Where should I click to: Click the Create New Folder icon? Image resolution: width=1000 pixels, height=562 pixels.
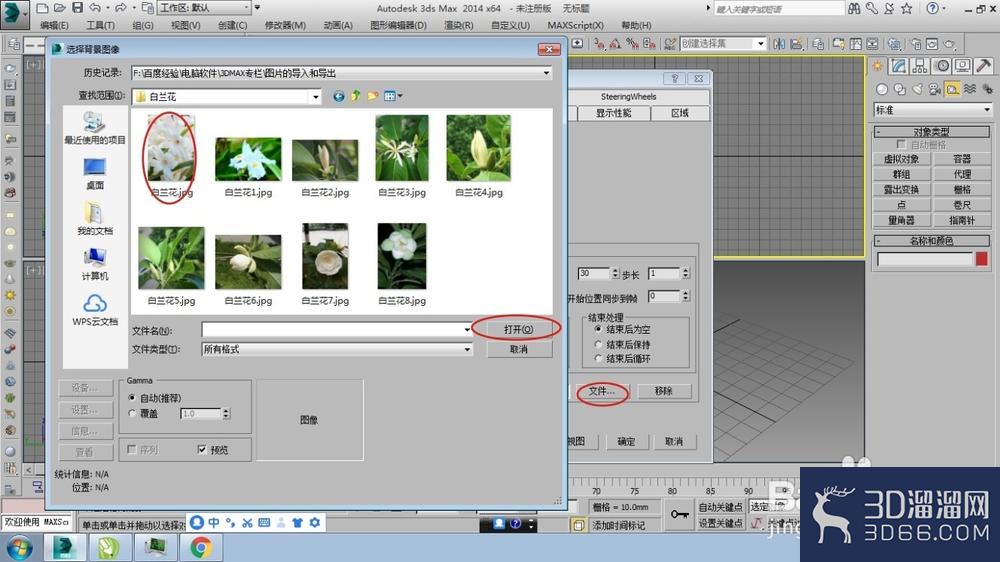click(372, 96)
